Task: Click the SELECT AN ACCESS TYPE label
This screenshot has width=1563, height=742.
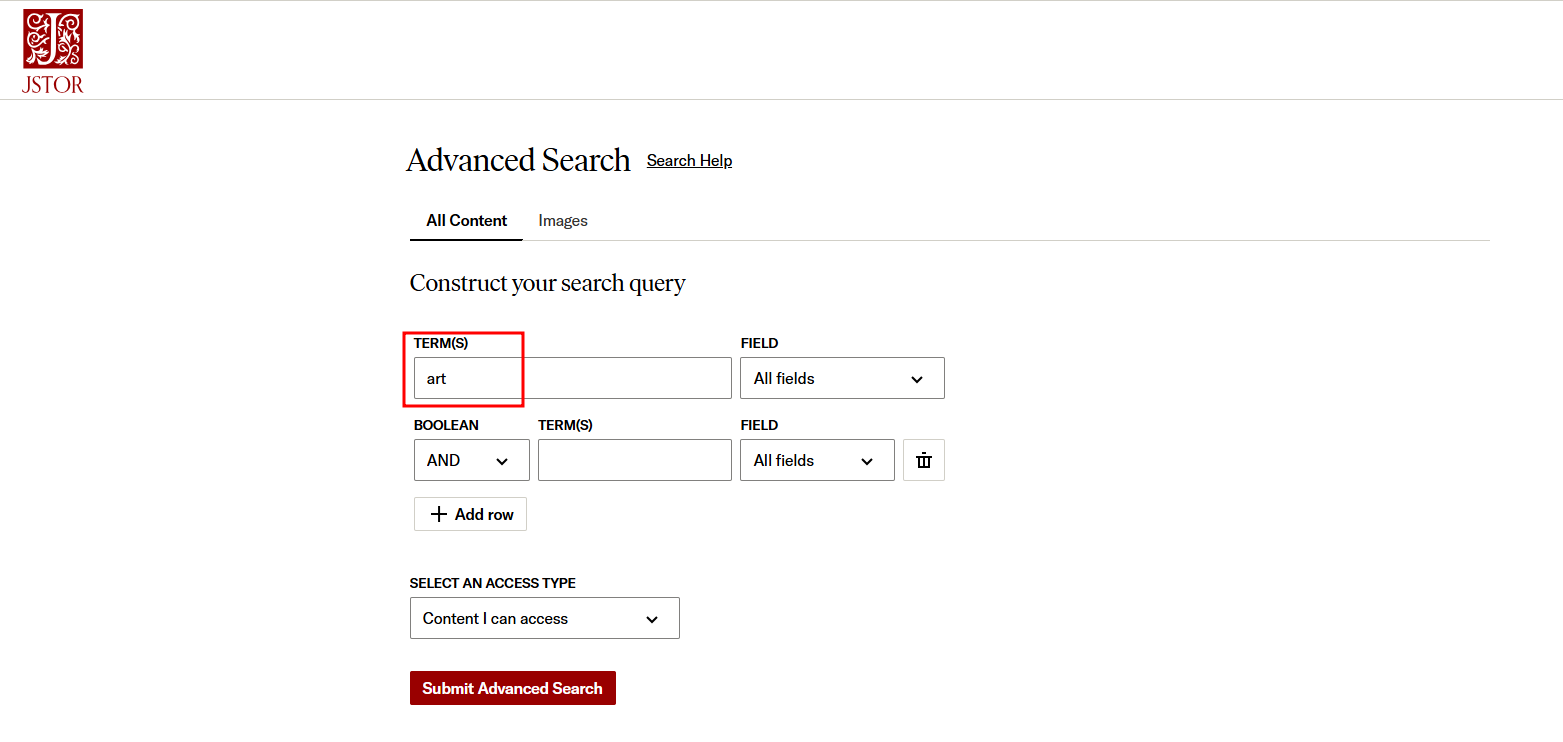Action: tap(492, 583)
